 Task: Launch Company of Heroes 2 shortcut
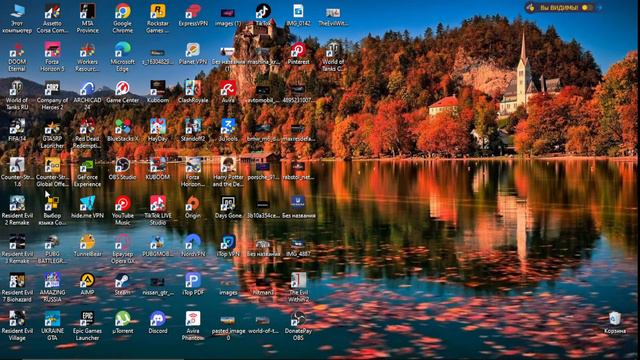52,96
